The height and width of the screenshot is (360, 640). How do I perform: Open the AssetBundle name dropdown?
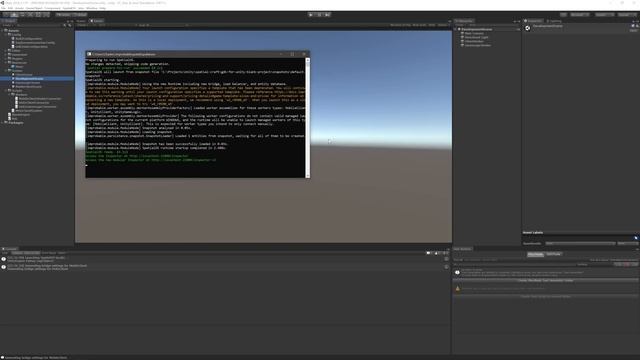click(x=580, y=243)
